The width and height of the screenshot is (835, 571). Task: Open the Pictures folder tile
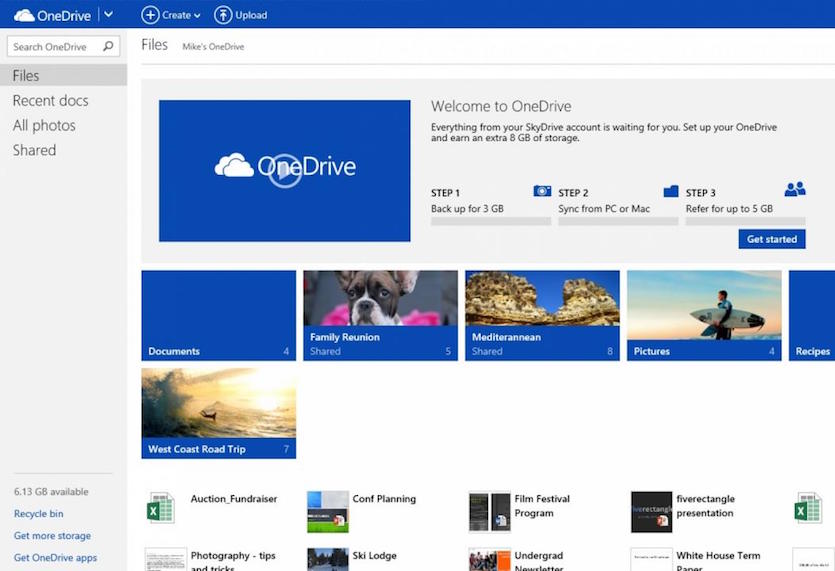pyautogui.click(x=705, y=315)
